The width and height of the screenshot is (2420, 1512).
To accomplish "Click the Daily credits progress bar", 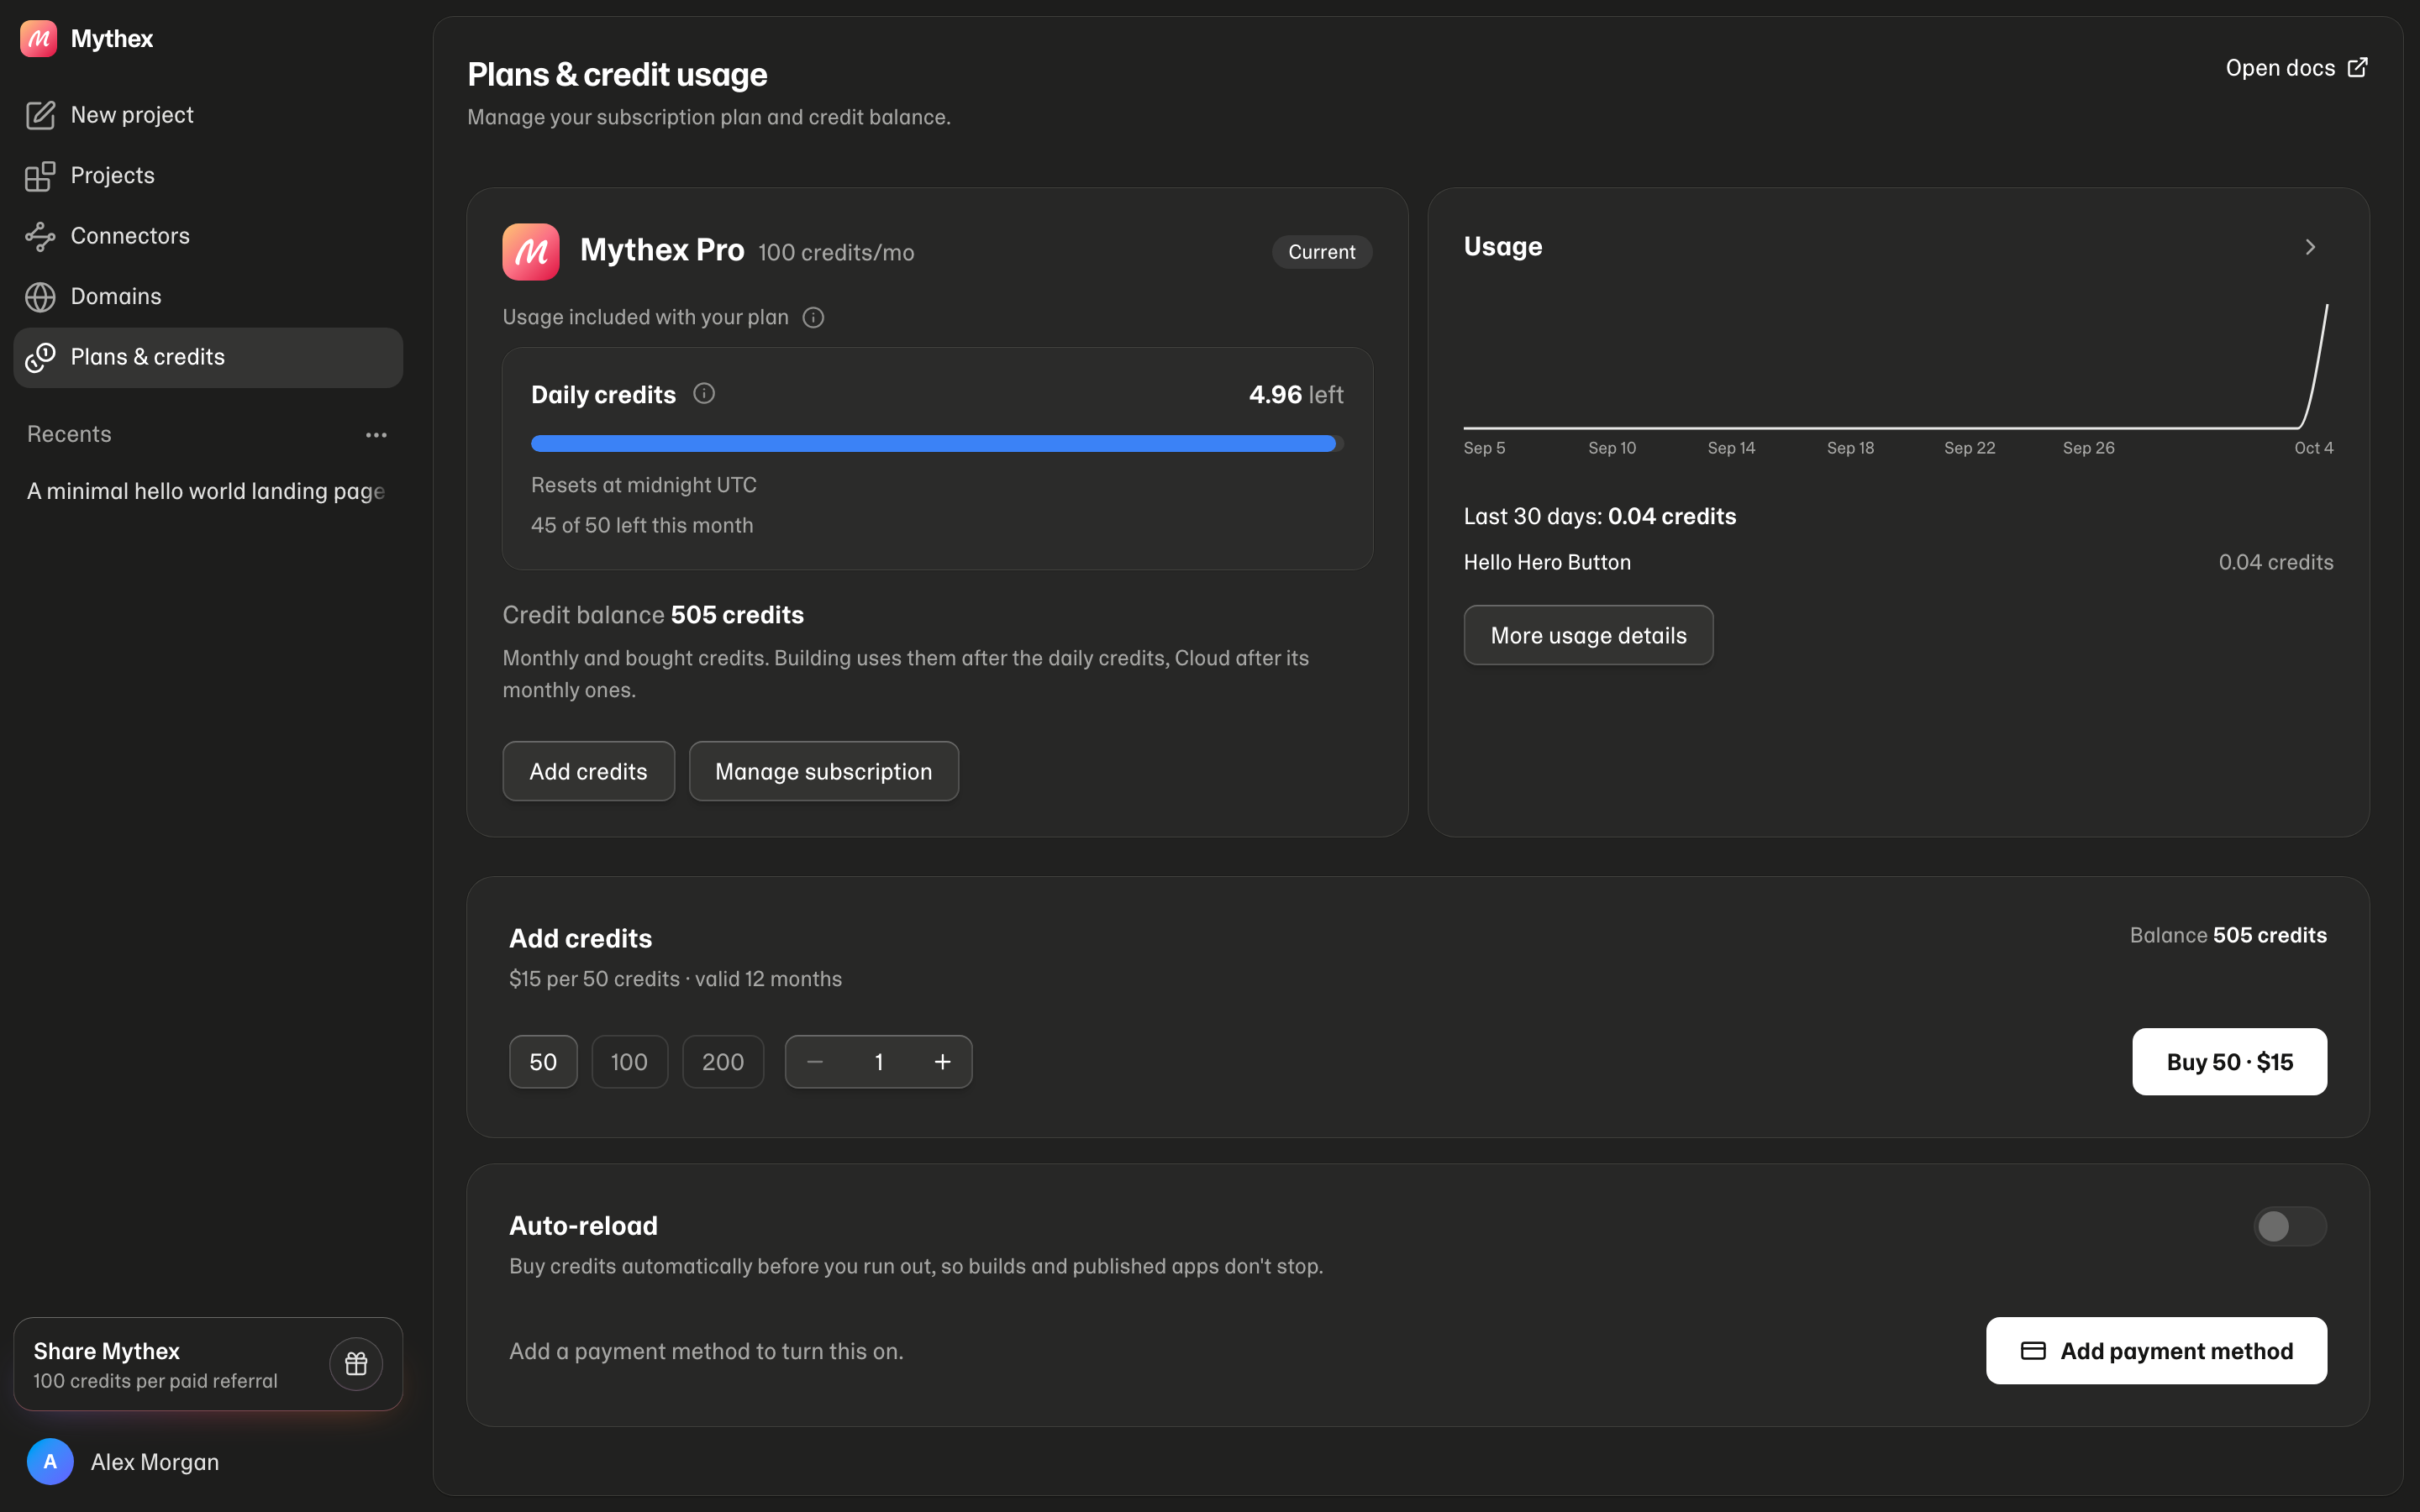I will point(937,444).
